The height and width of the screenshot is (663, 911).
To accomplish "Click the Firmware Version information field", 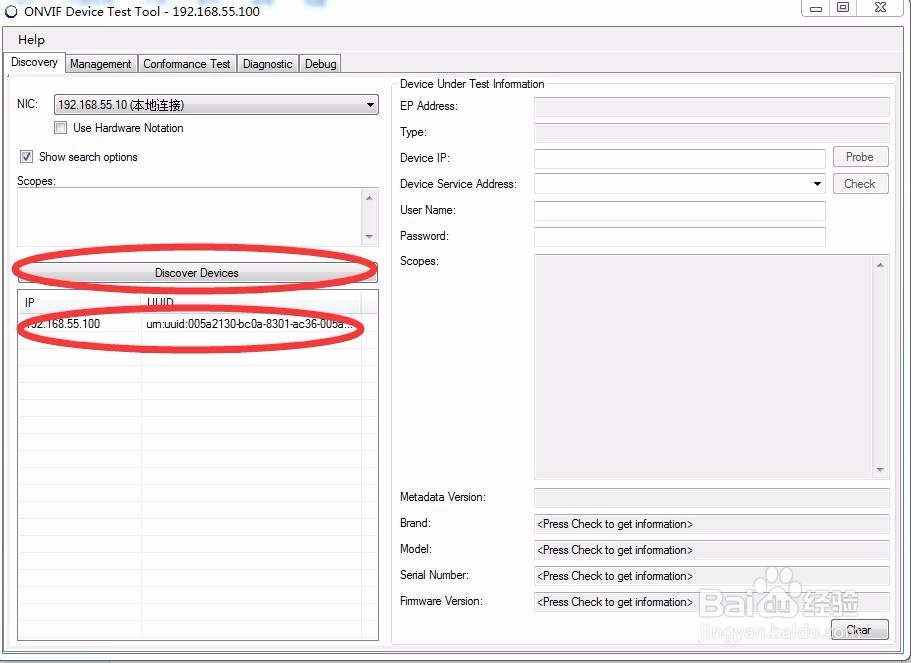I will tap(712, 602).
